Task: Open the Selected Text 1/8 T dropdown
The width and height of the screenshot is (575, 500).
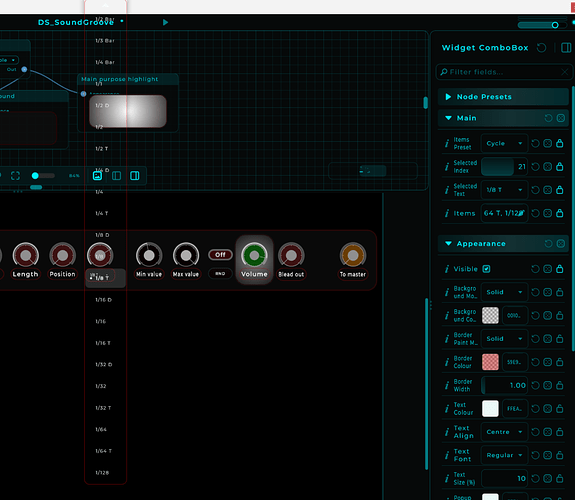Action: coord(504,190)
